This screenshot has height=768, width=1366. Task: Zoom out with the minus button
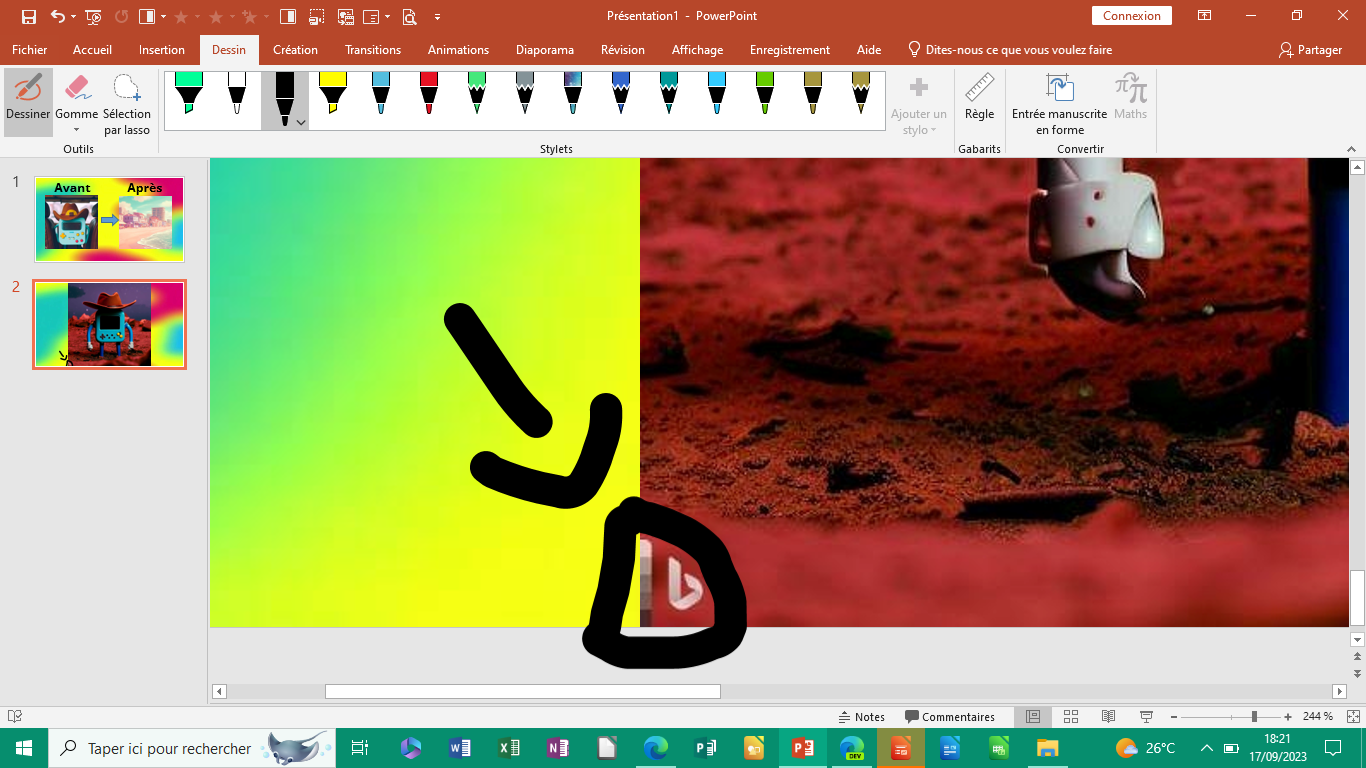pos(1173,717)
